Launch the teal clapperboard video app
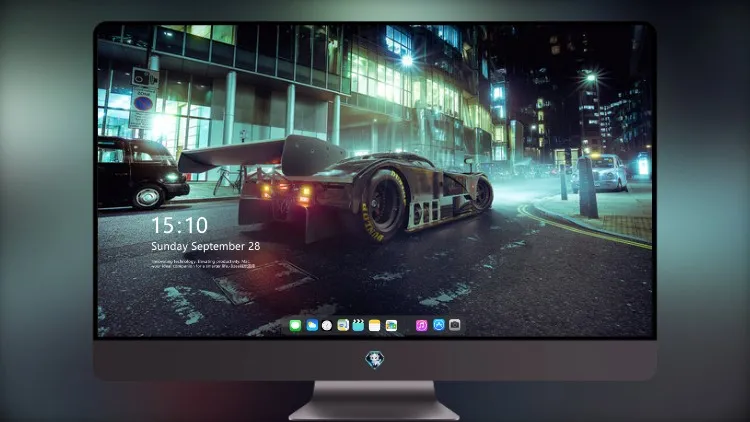The image size is (750, 422). click(358, 325)
